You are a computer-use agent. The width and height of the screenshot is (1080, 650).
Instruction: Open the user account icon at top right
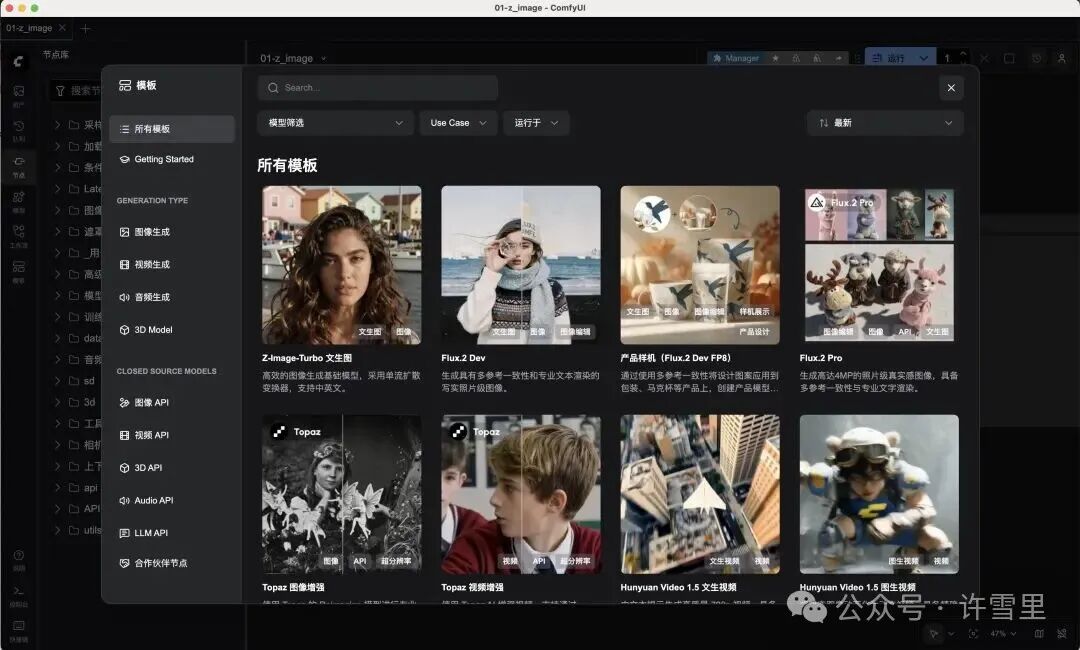click(x=1061, y=59)
